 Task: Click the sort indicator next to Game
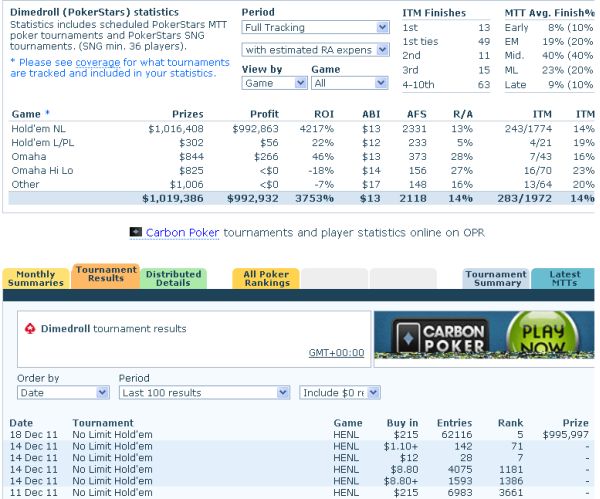[47, 113]
